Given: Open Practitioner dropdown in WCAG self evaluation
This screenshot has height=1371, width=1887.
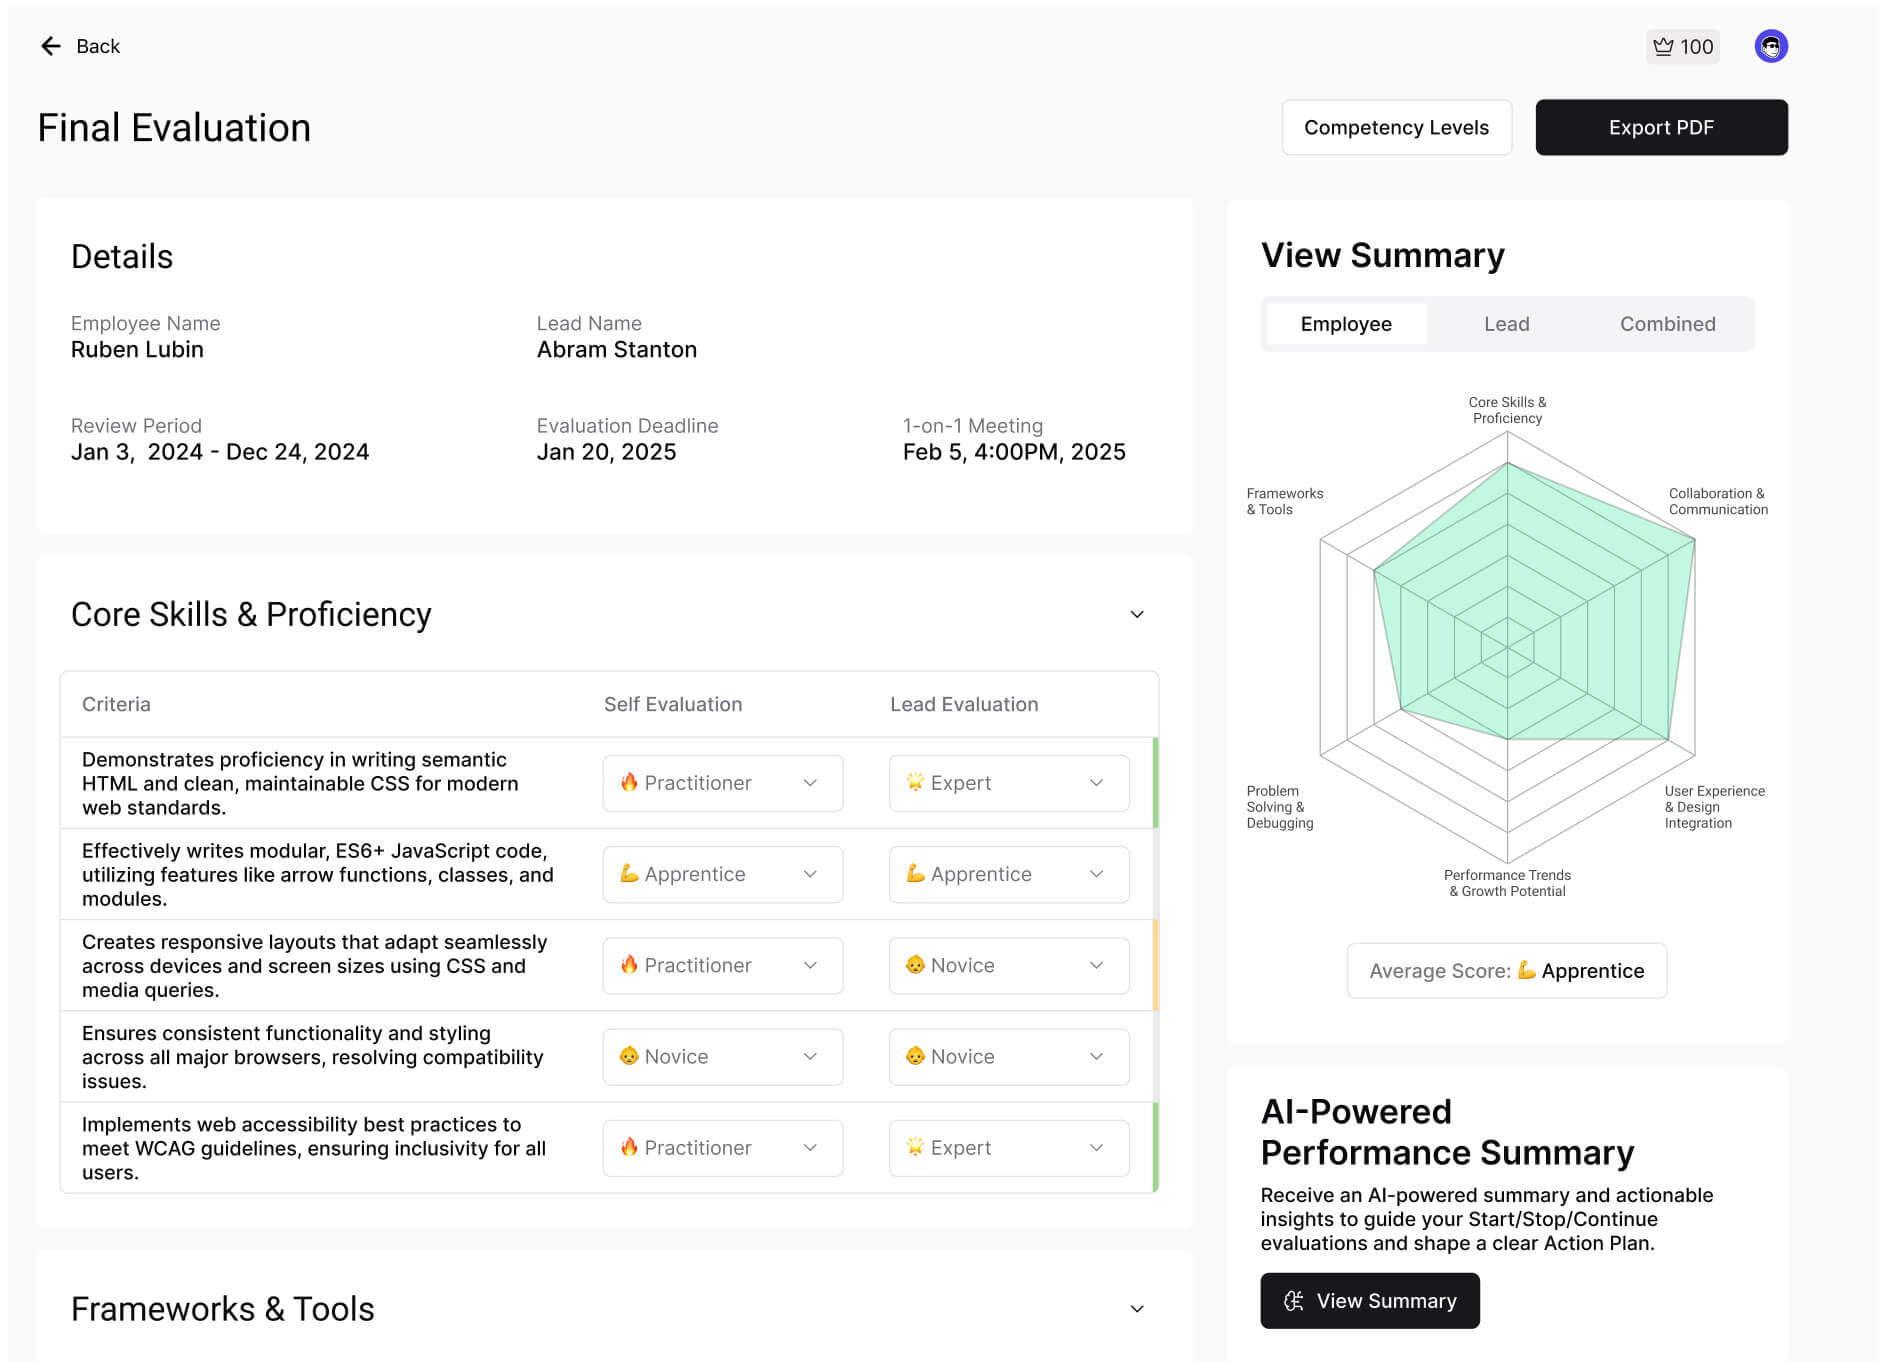Looking at the screenshot, I should 810,1148.
